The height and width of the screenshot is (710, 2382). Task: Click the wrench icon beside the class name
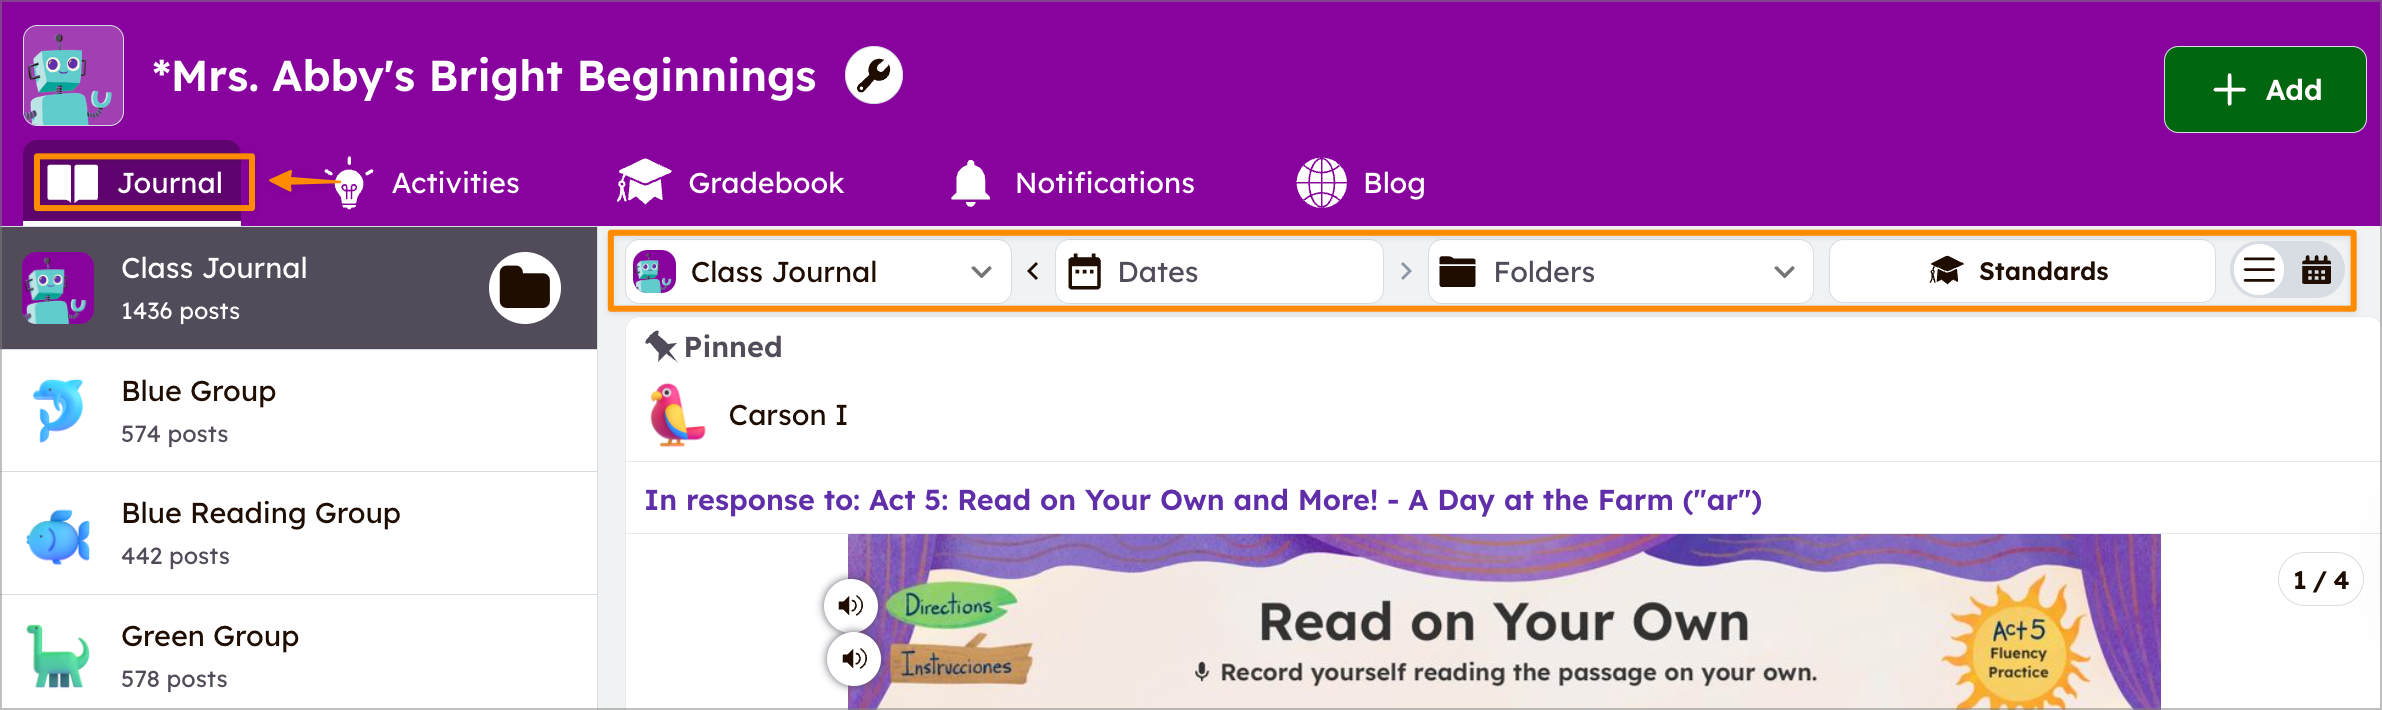(872, 74)
